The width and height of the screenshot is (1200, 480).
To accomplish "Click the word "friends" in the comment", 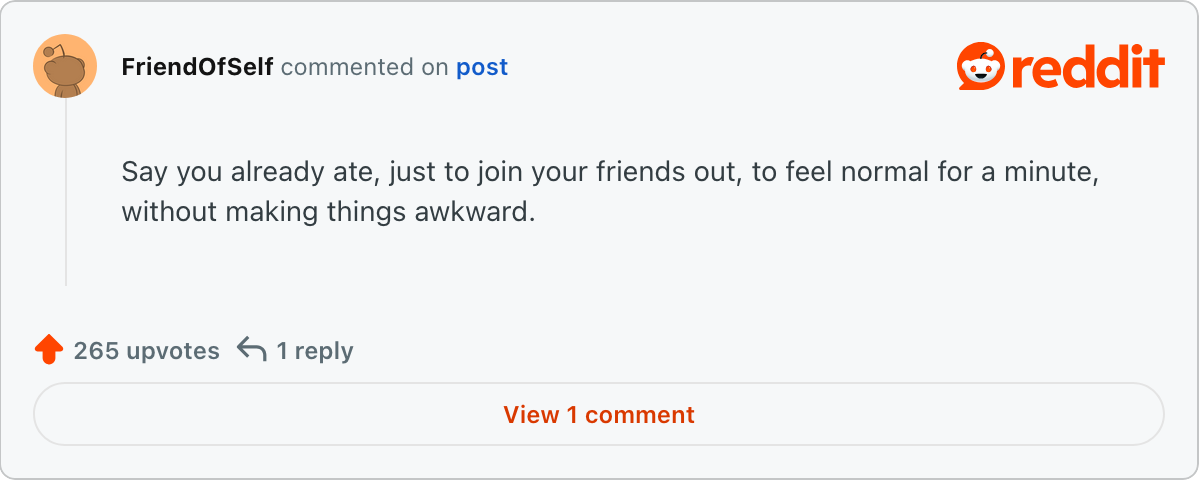I will (x=638, y=171).
